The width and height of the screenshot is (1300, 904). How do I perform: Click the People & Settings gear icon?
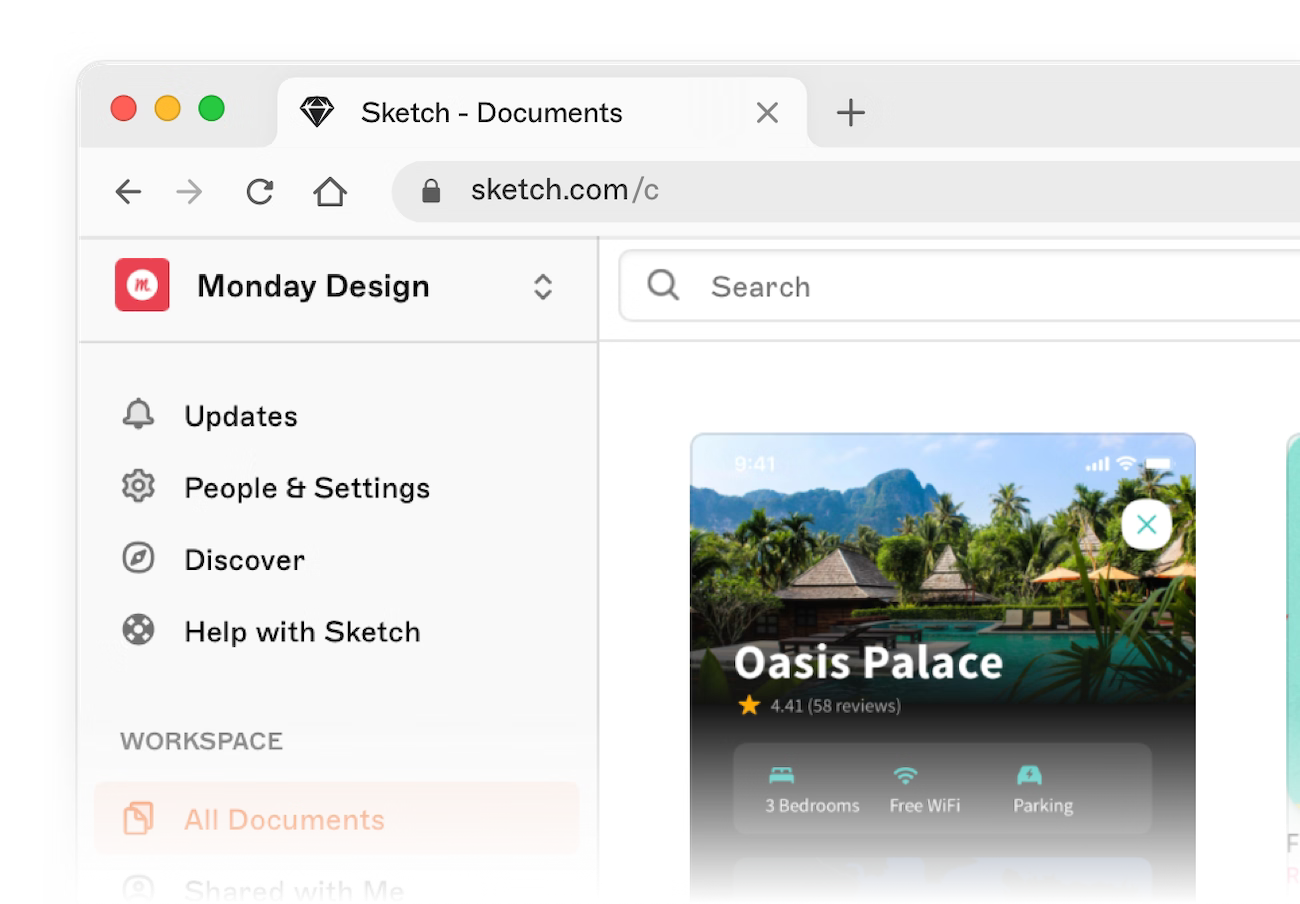pyautogui.click(x=138, y=486)
